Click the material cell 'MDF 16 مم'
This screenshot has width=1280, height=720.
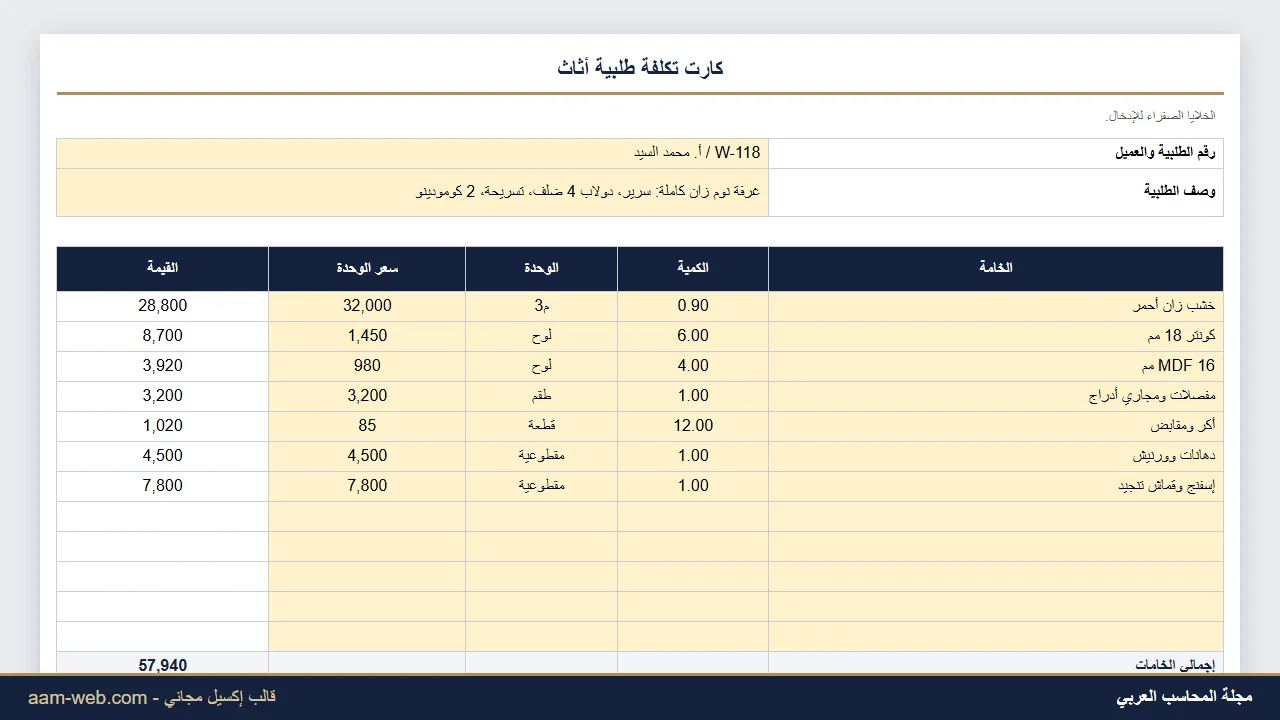(996, 366)
